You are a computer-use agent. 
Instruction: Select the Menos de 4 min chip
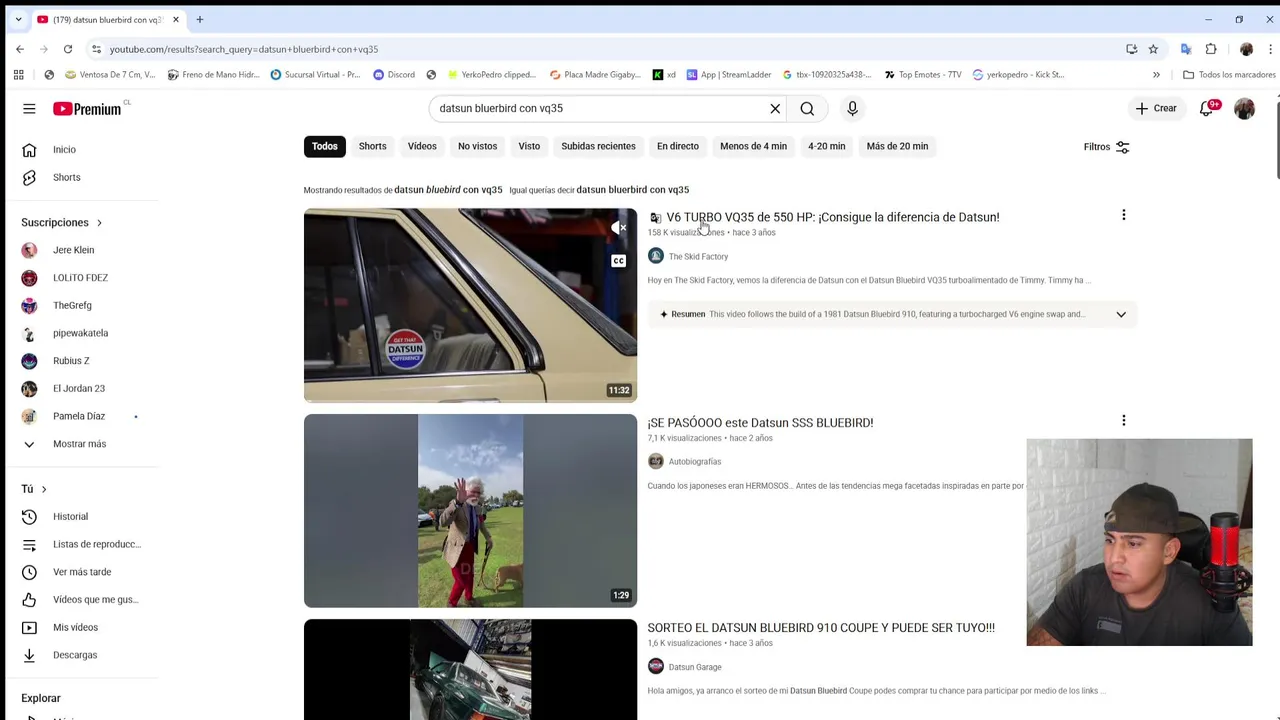753,146
